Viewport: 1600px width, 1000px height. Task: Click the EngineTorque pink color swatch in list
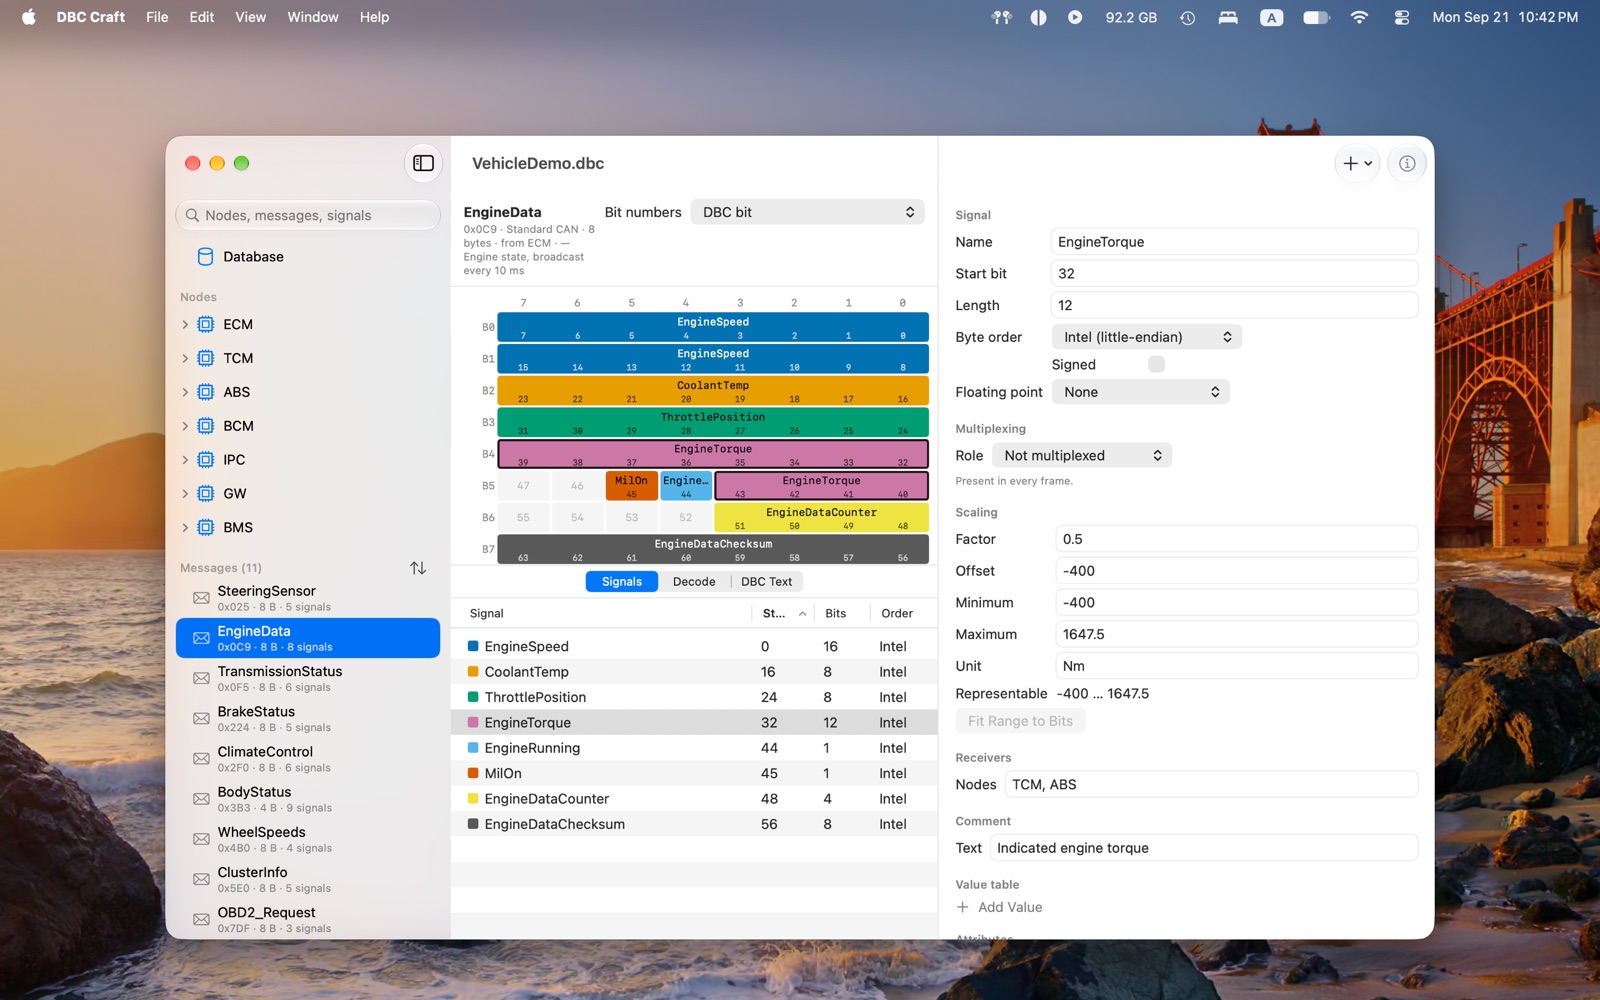(x=473, y=722)
